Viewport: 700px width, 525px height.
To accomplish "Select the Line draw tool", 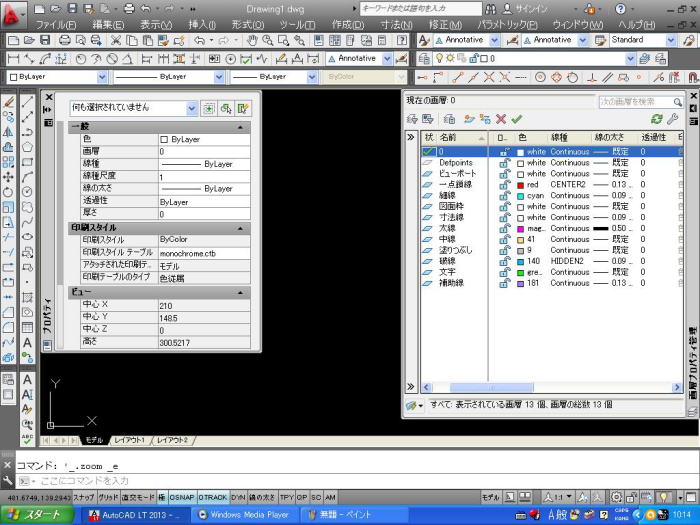I will coord(27,102).
